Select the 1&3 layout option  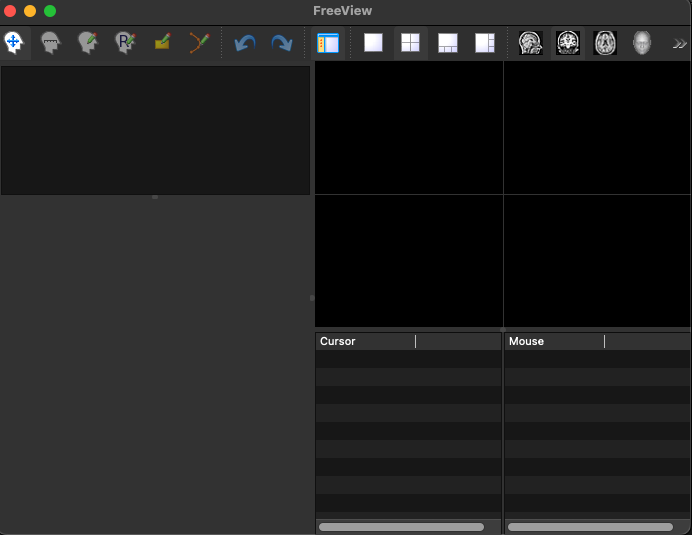point(447,43)
